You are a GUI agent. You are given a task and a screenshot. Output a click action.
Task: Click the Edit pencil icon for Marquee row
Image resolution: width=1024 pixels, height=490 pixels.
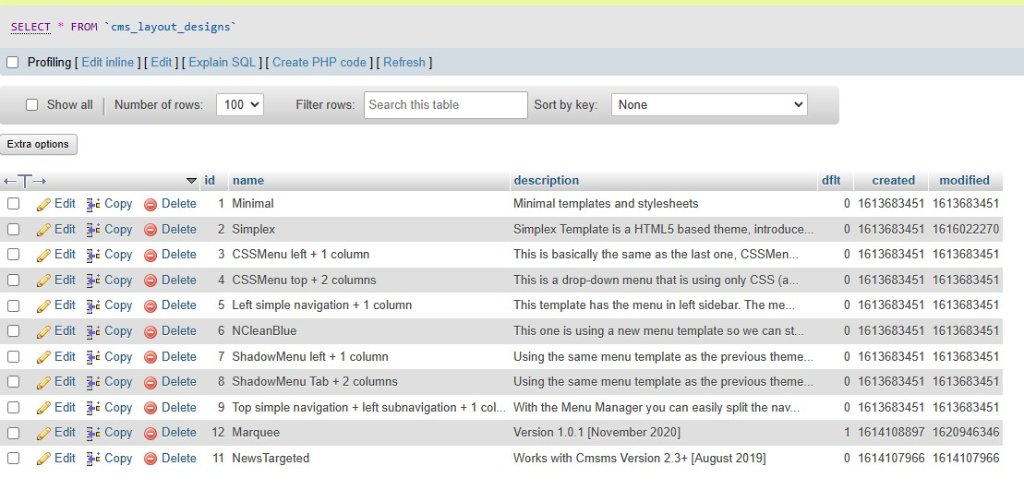43,433
